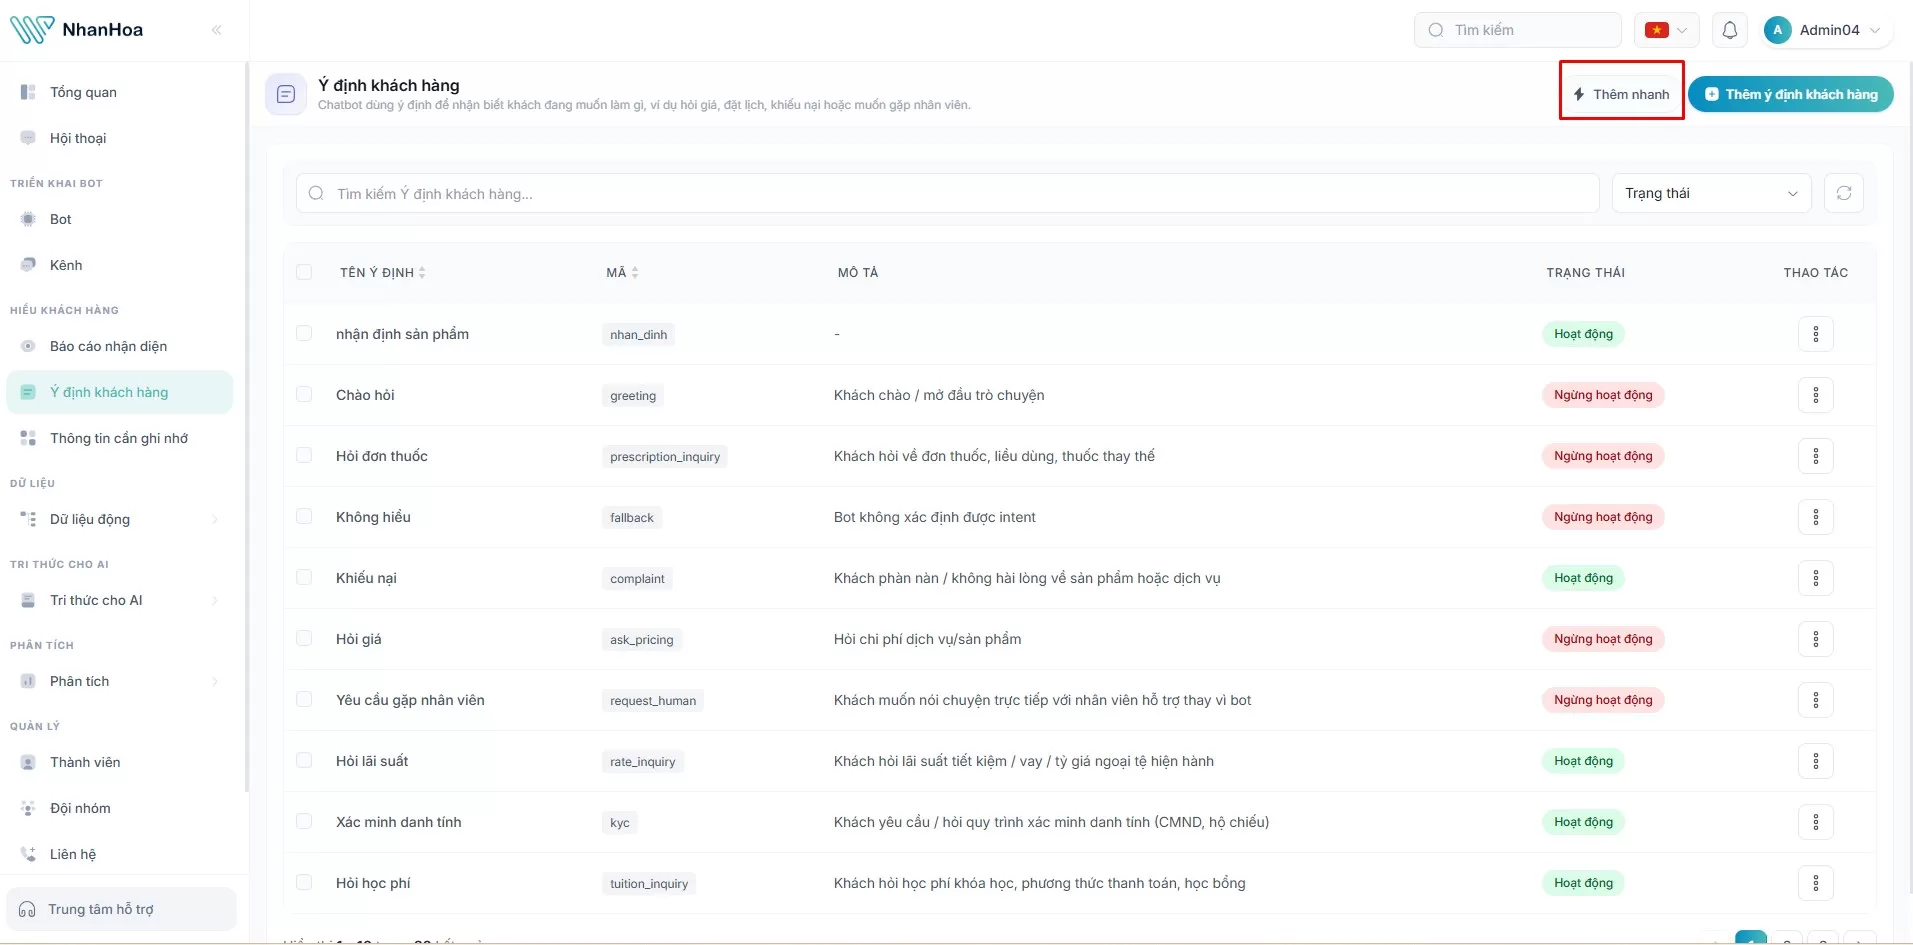This screenshot has width=1913, height=945.
Task: Check the Yêu cầu gặp nhân viên checkbox
Action: pyautogui.click(x=304, y=699)
